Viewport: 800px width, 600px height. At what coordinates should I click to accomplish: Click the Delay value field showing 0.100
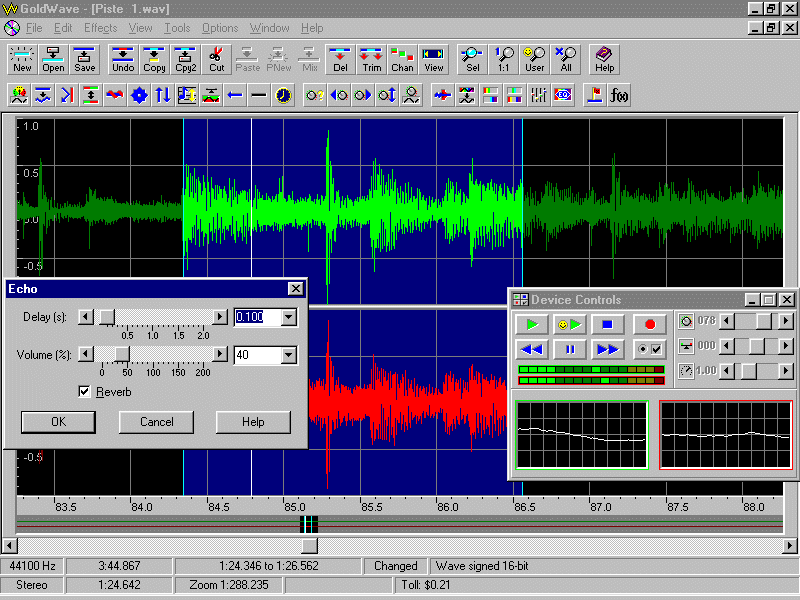click(258, 317)
